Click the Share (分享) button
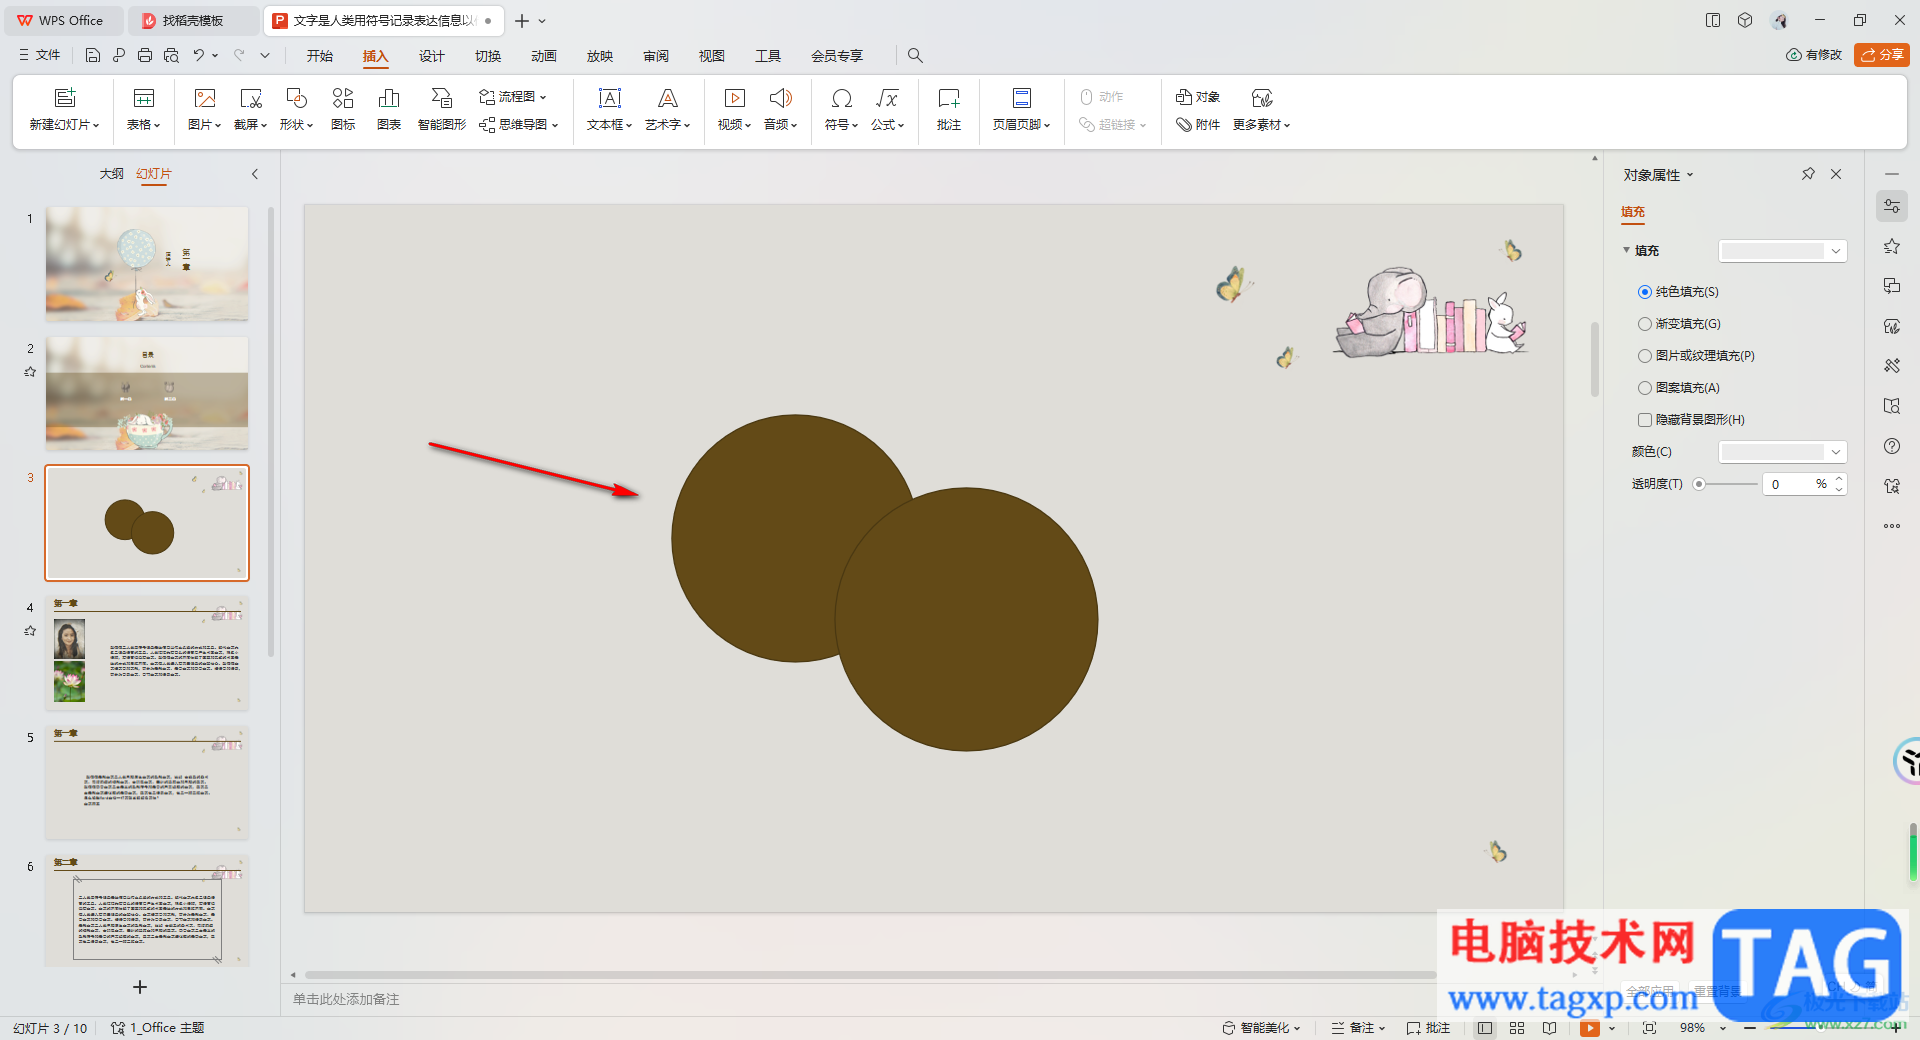This screenshot has width=1920, height=1040. click(x=1881, y=55)
